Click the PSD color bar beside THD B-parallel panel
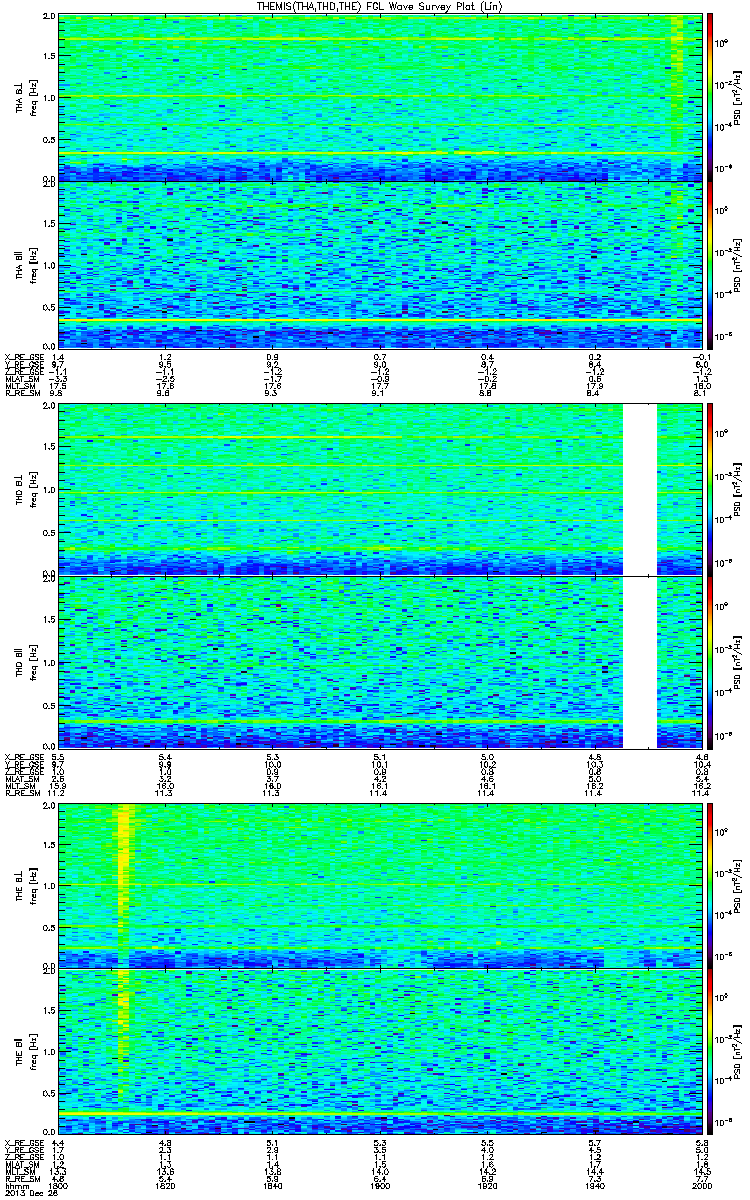This screenshot has width=750, height=1200. coord(711,660)
